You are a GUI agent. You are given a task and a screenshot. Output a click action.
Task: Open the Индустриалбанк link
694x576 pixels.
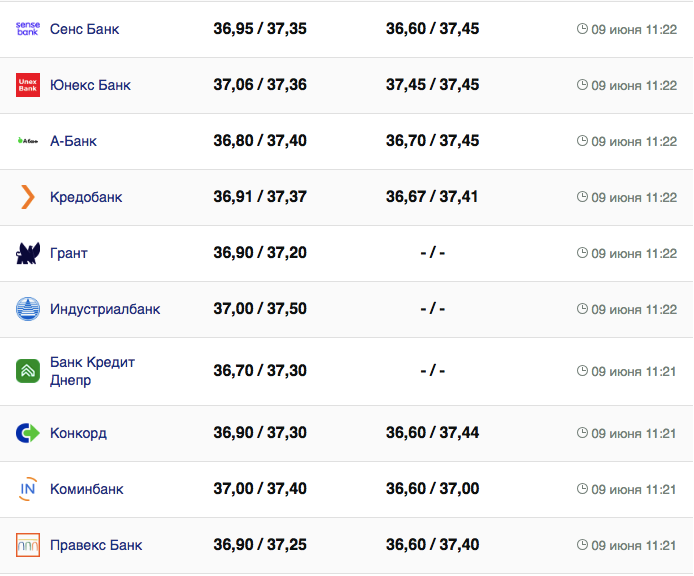tap(105, 309)
